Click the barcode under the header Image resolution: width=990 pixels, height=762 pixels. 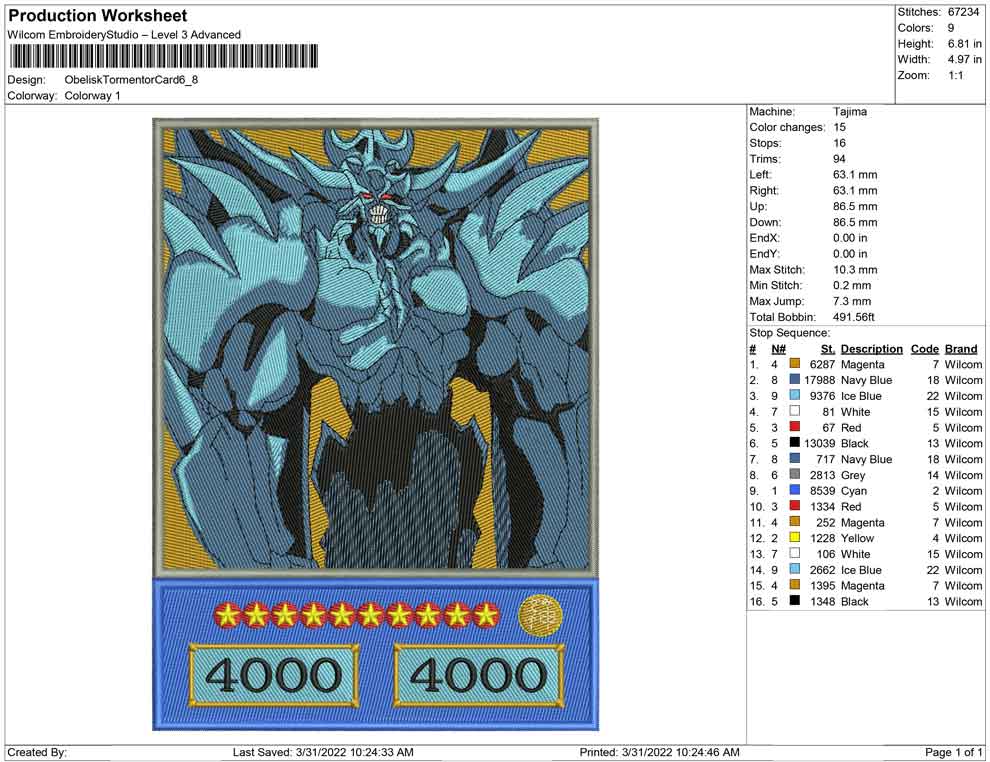click(x=164, y=56)
